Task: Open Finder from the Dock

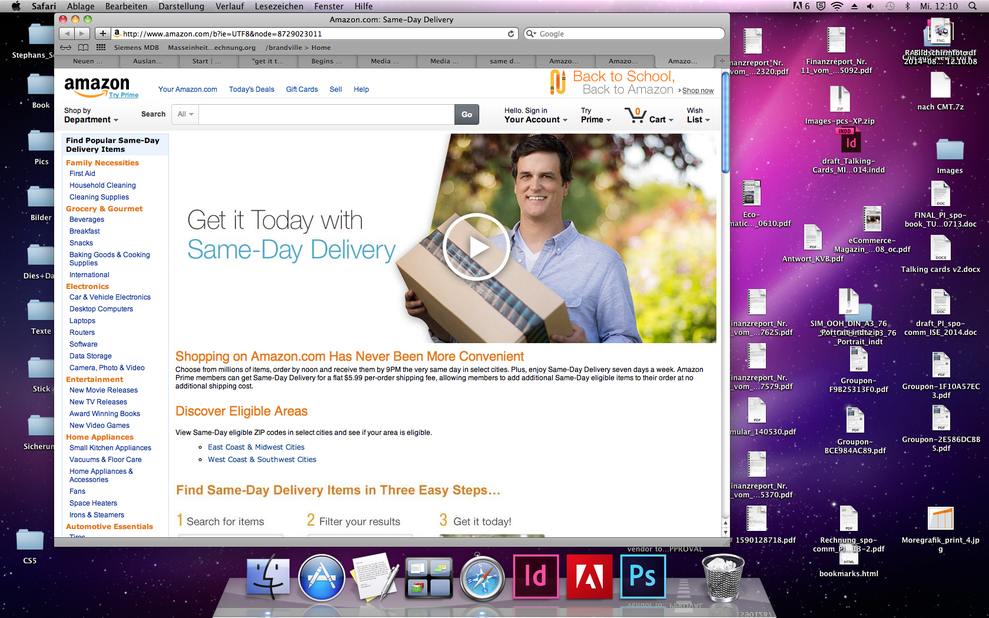Action: point(268,578)
